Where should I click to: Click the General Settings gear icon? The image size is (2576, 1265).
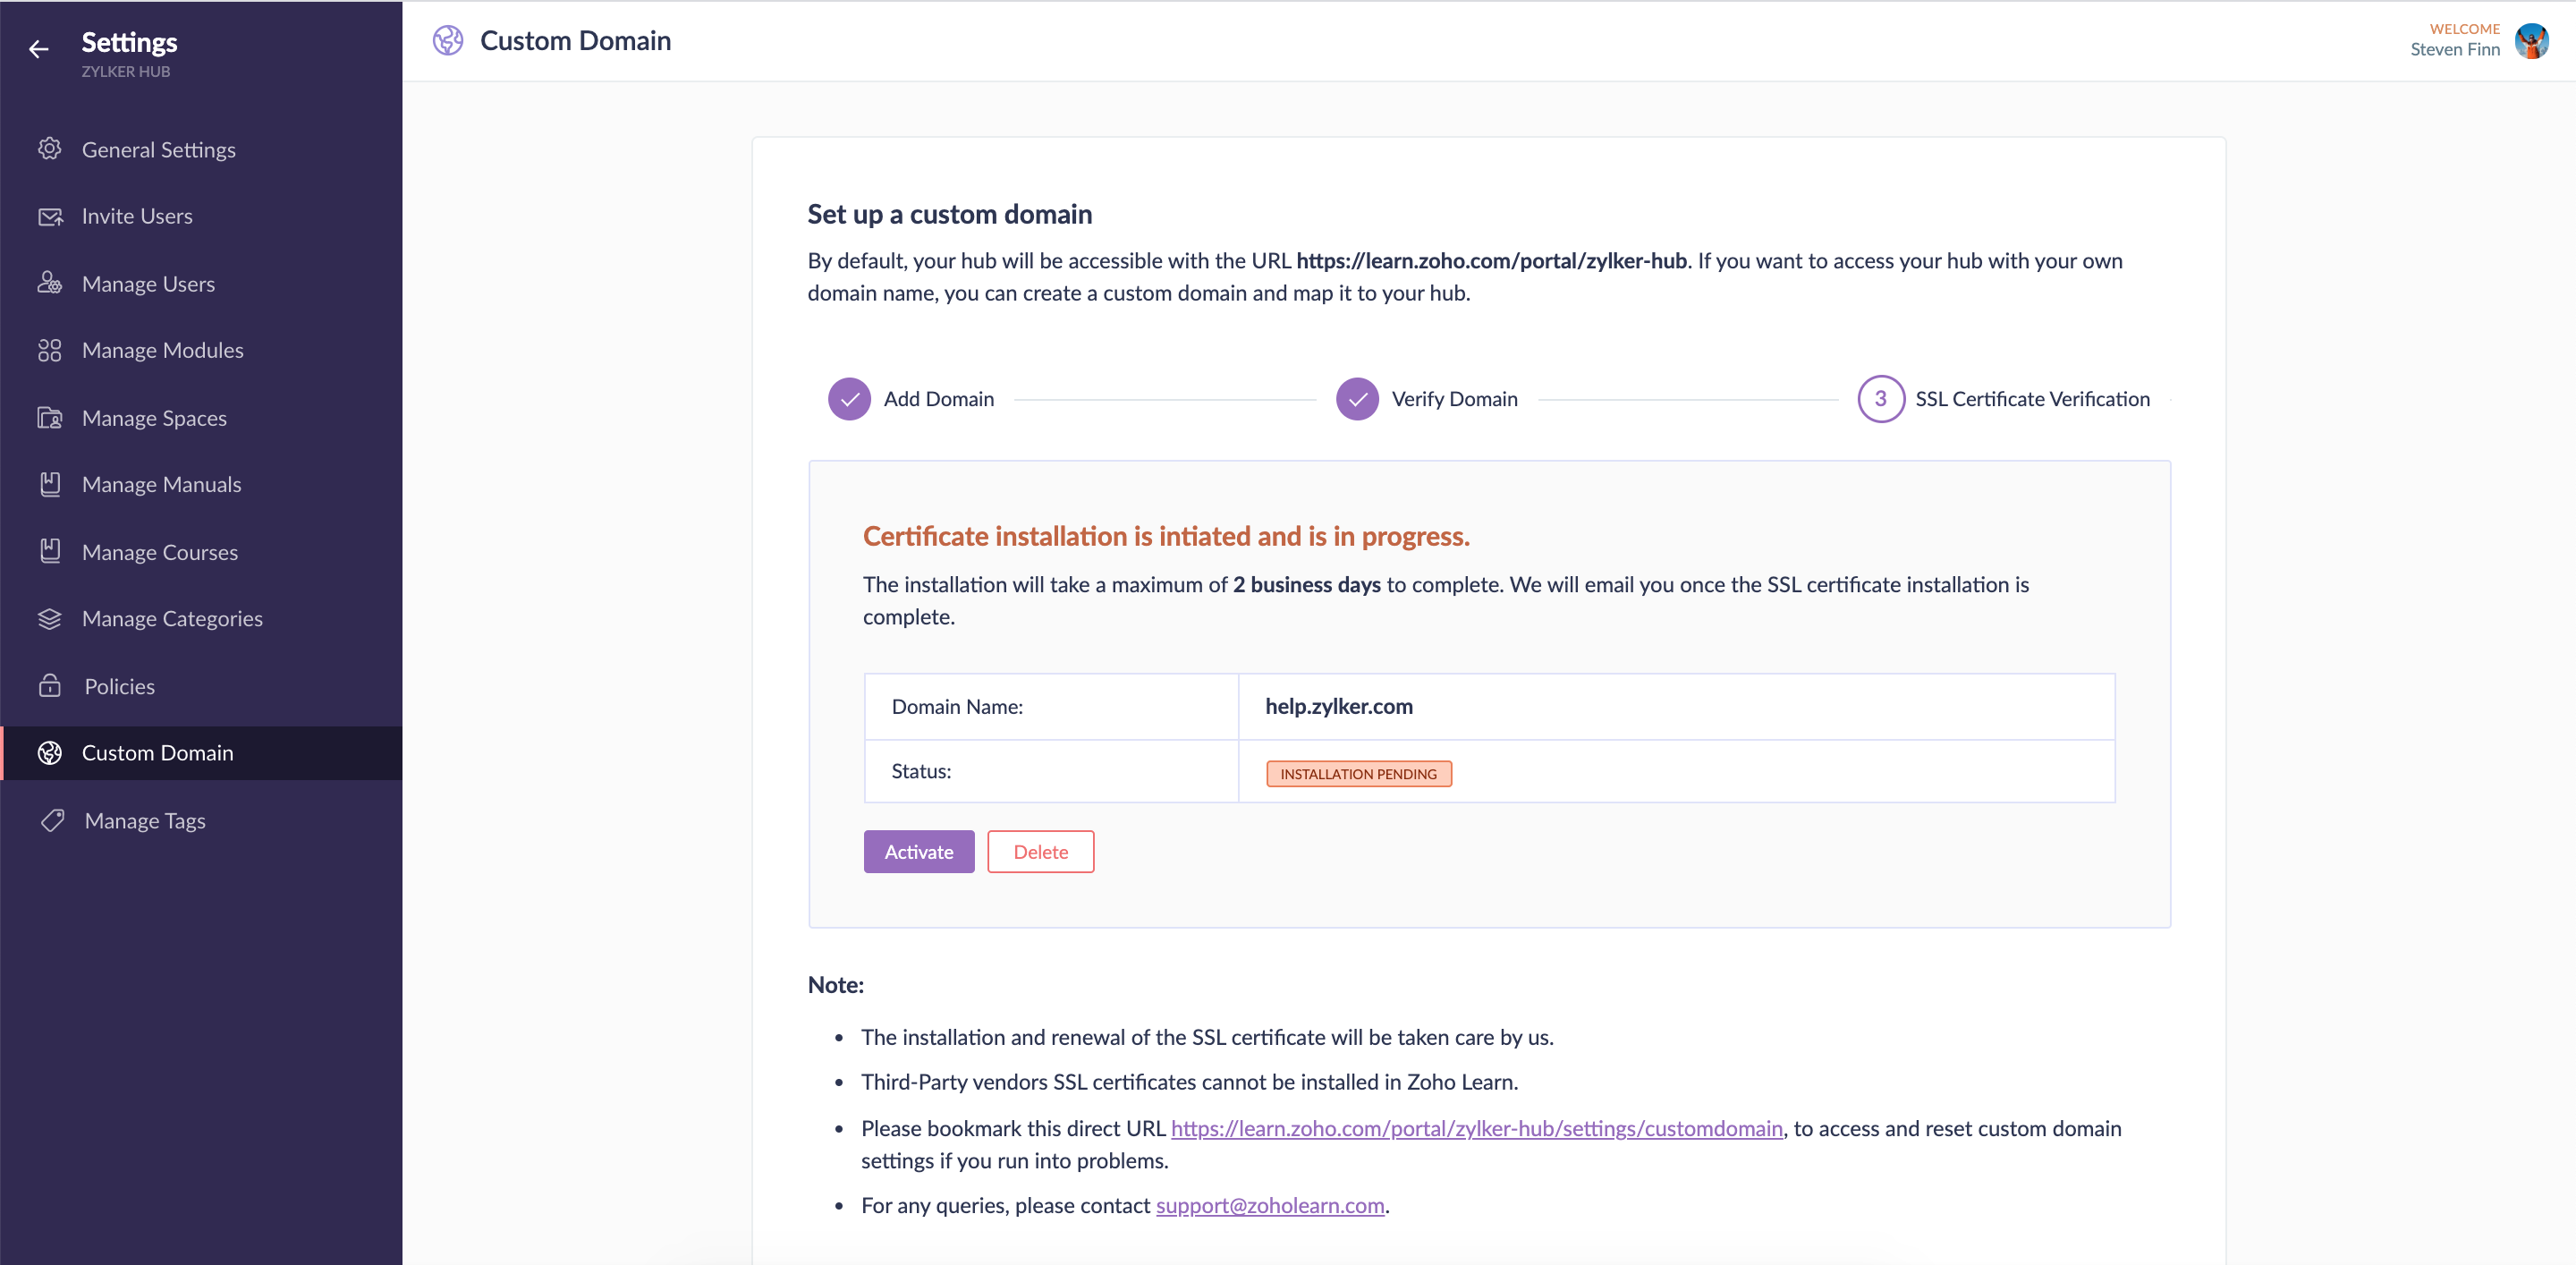50,149
